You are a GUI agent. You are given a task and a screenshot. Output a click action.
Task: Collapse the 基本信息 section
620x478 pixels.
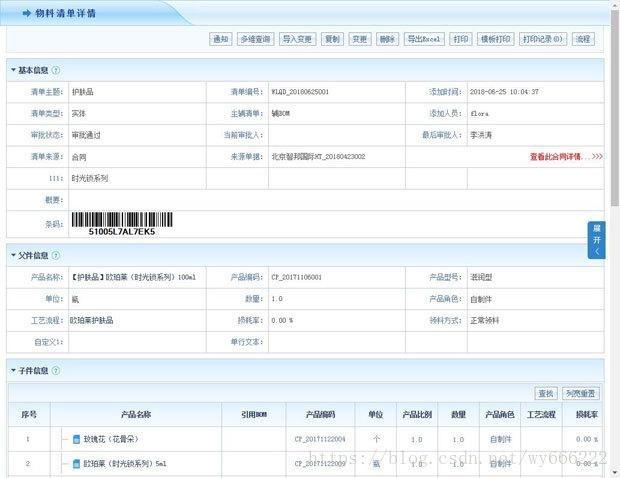click(14, 70)
